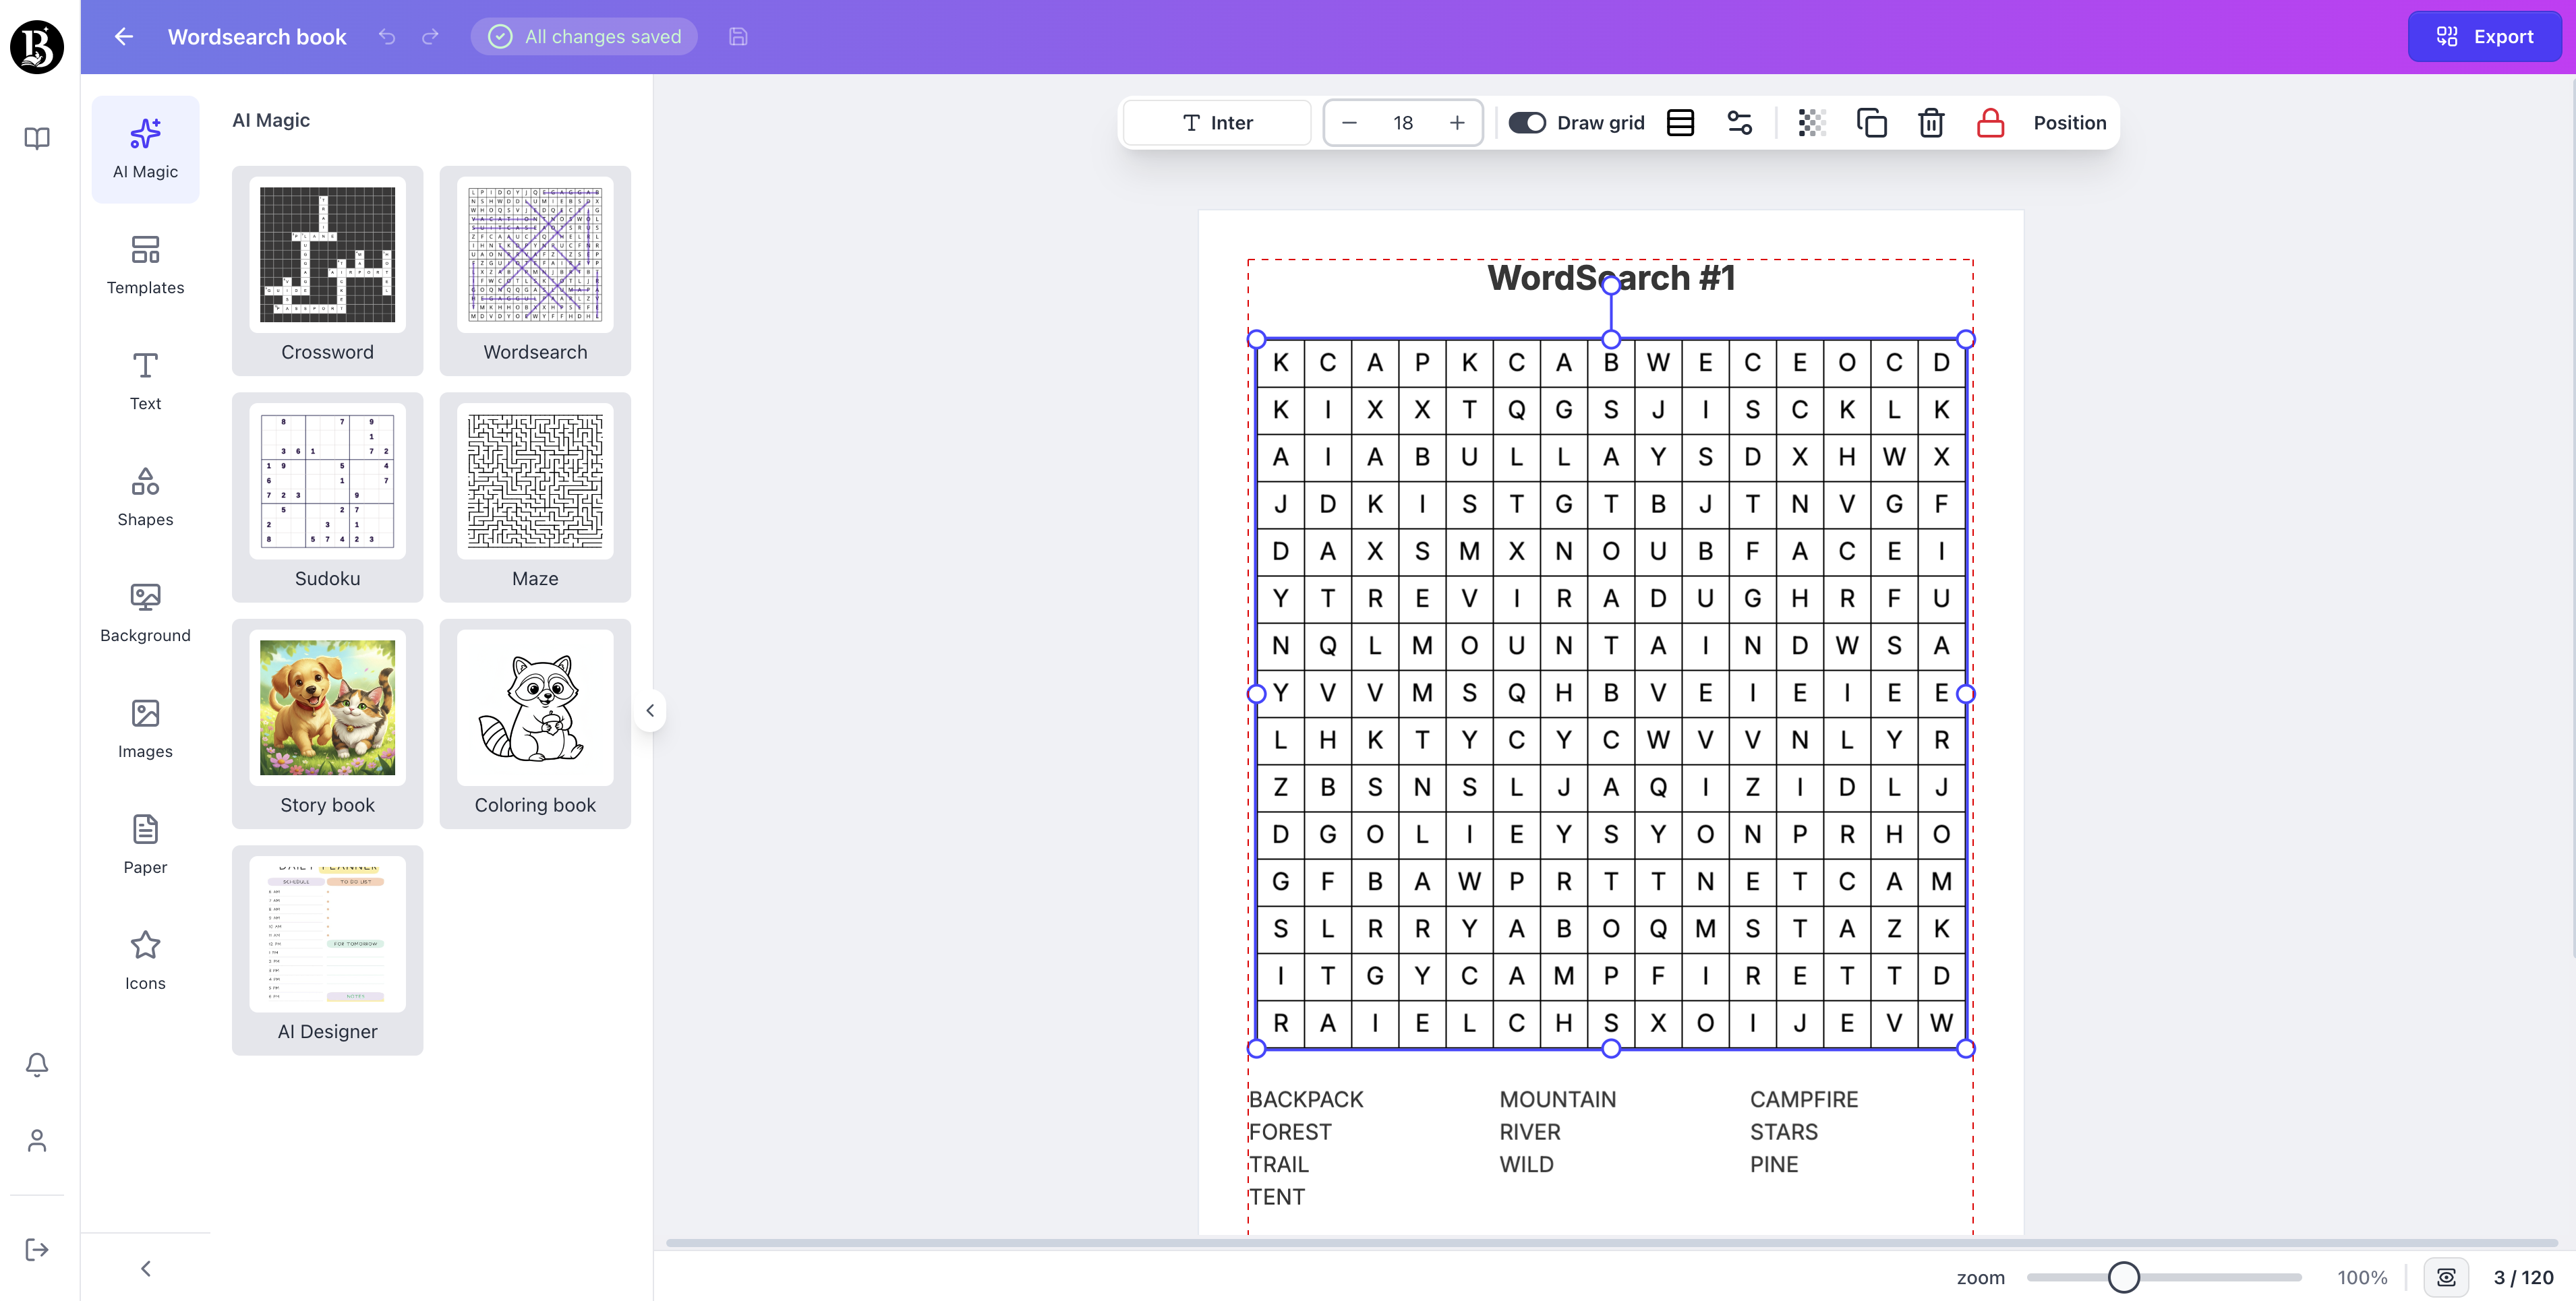The height and width of the screenshot is (1301, 2576).
Task: Open the Position settings
Action: 2069,122
